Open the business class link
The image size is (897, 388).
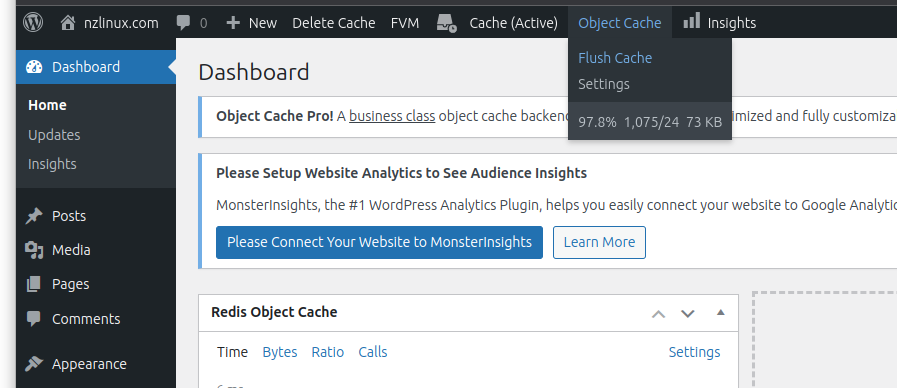pos(392,116)
